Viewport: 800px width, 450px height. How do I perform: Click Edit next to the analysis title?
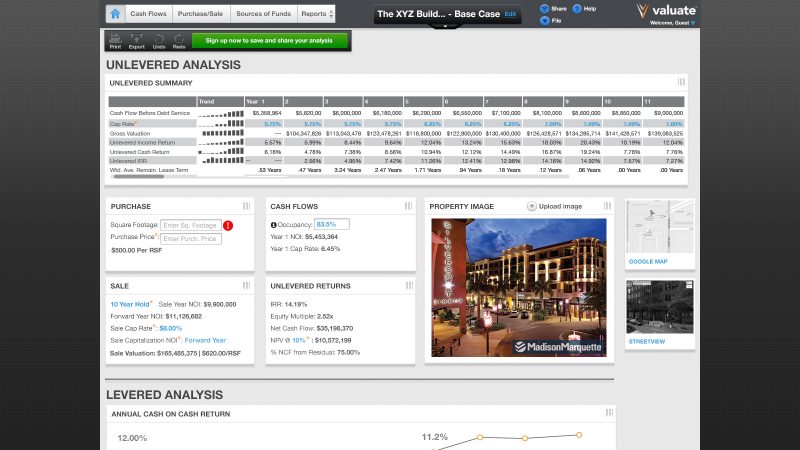point(511,14)
